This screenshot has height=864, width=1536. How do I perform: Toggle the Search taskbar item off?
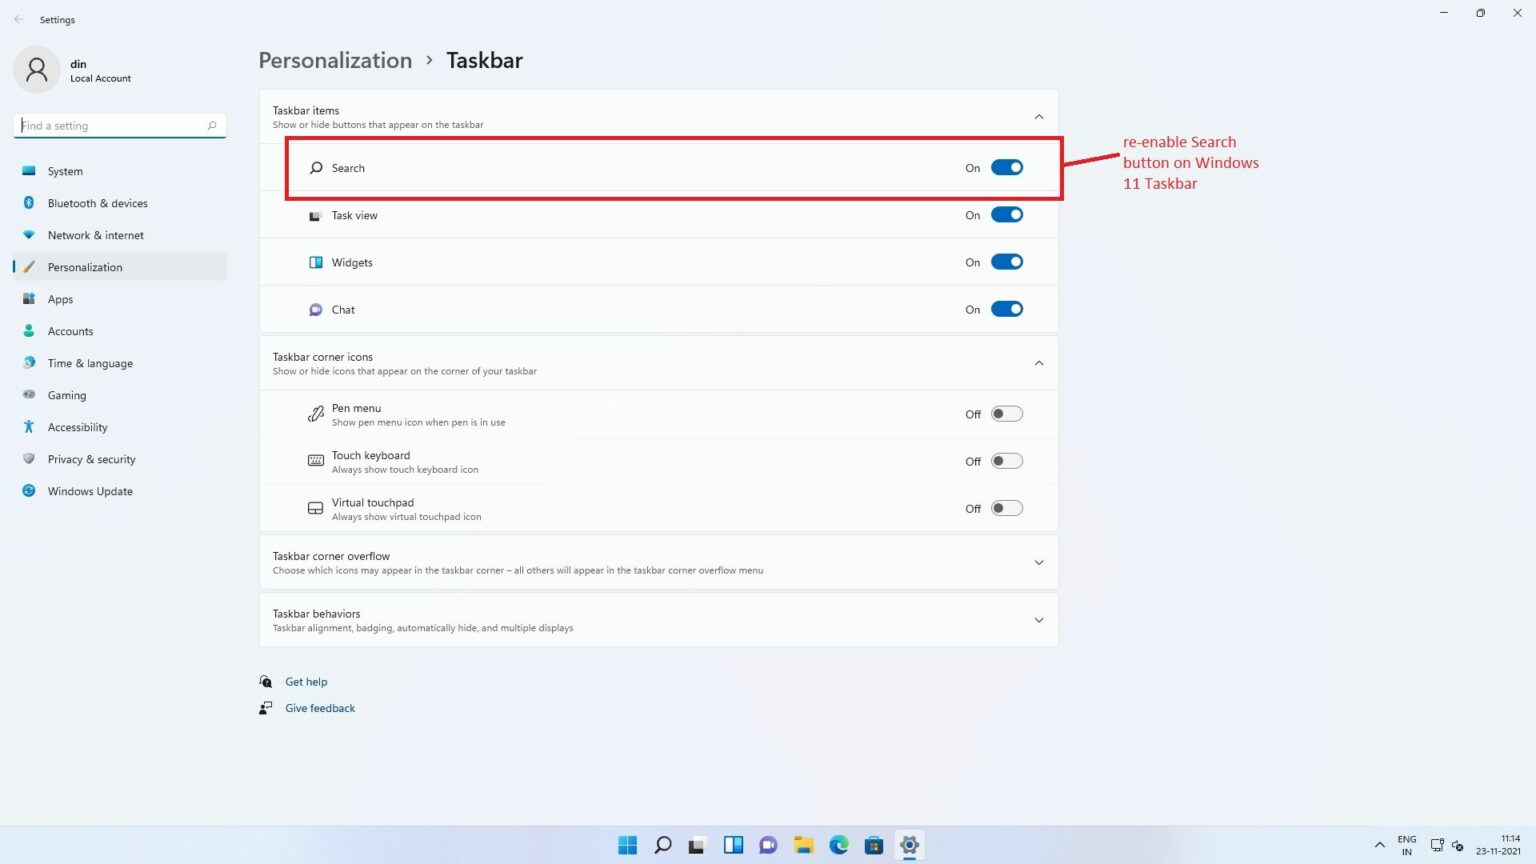click(1007, 167)
